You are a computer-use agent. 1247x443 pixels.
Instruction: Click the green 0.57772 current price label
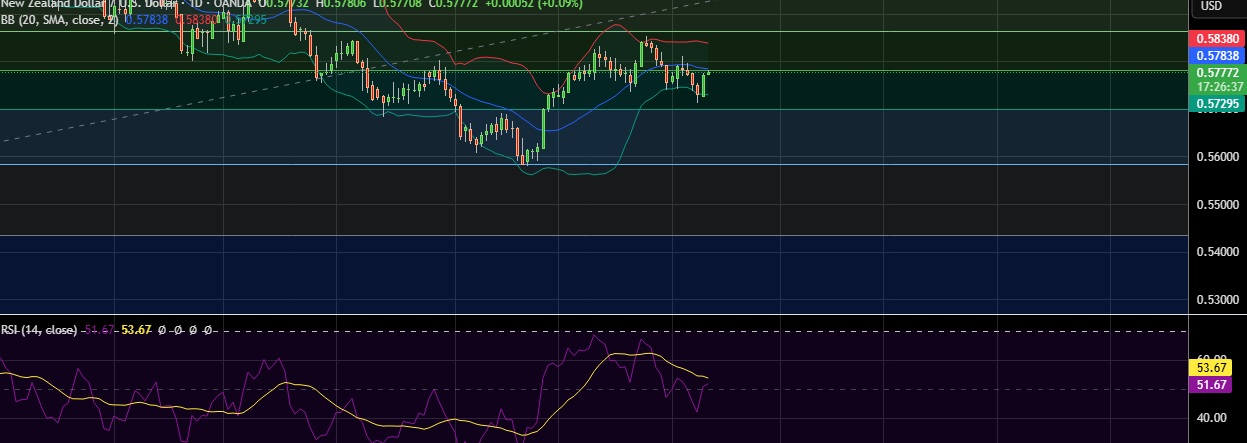click(1218, 73)
